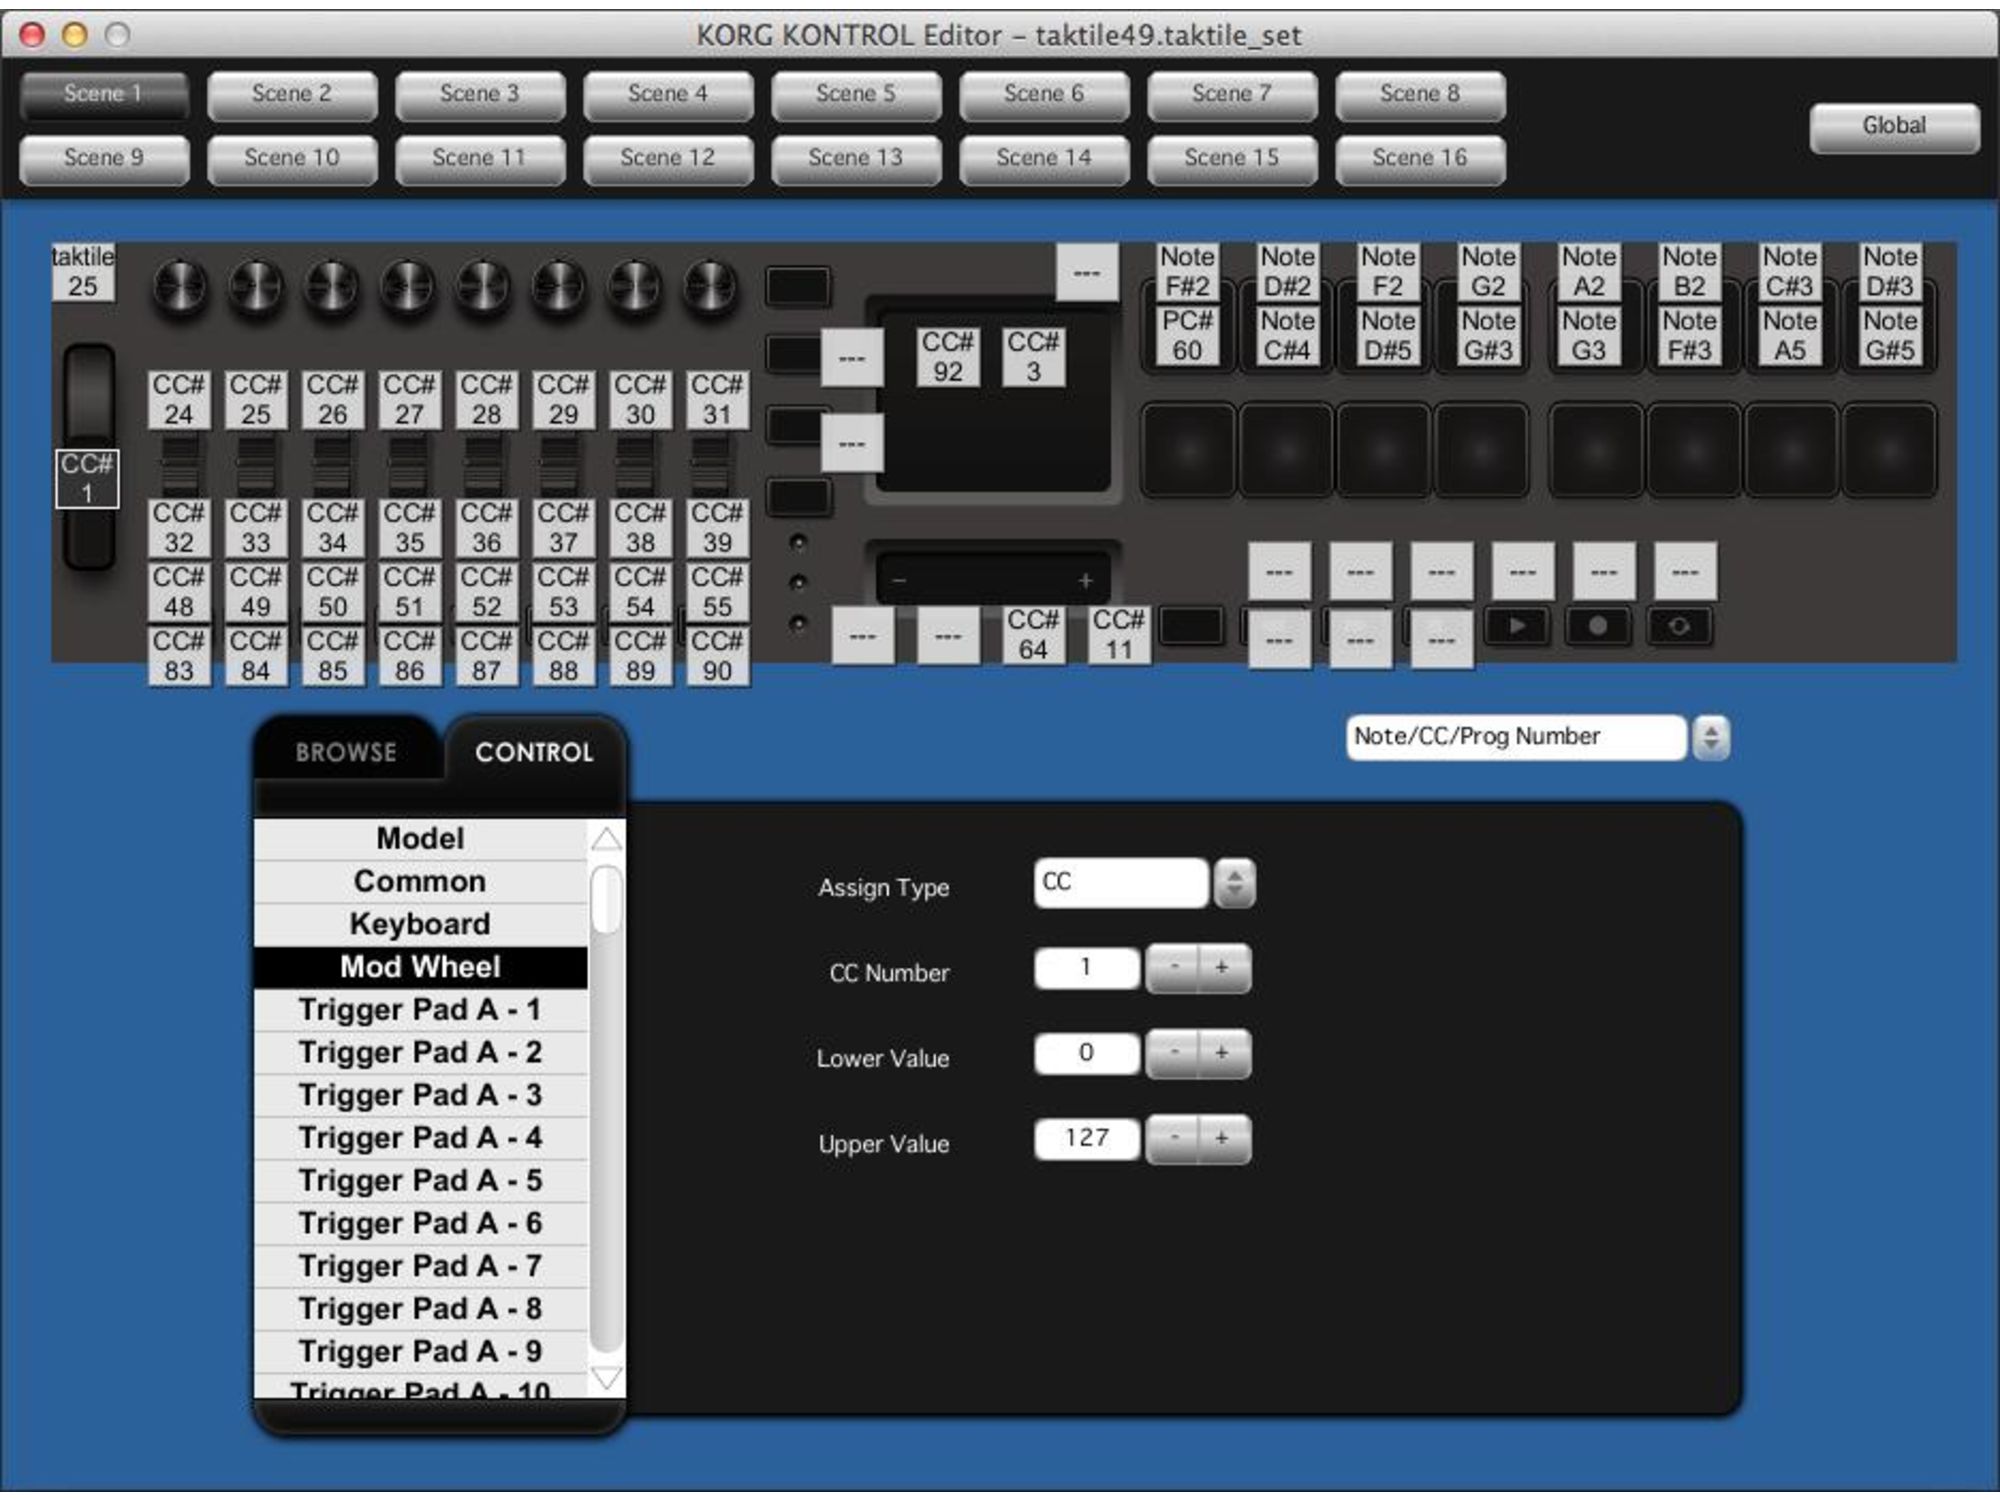Select the CC# 64 pedal assignment
This screenshot has height=1500, width=2000.
pos(1033,635)
